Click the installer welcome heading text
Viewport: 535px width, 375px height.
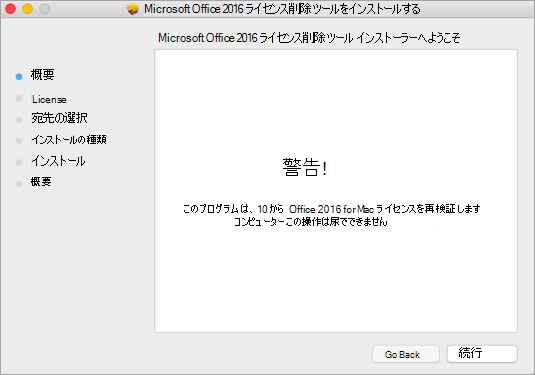click(x=309, y=38)
